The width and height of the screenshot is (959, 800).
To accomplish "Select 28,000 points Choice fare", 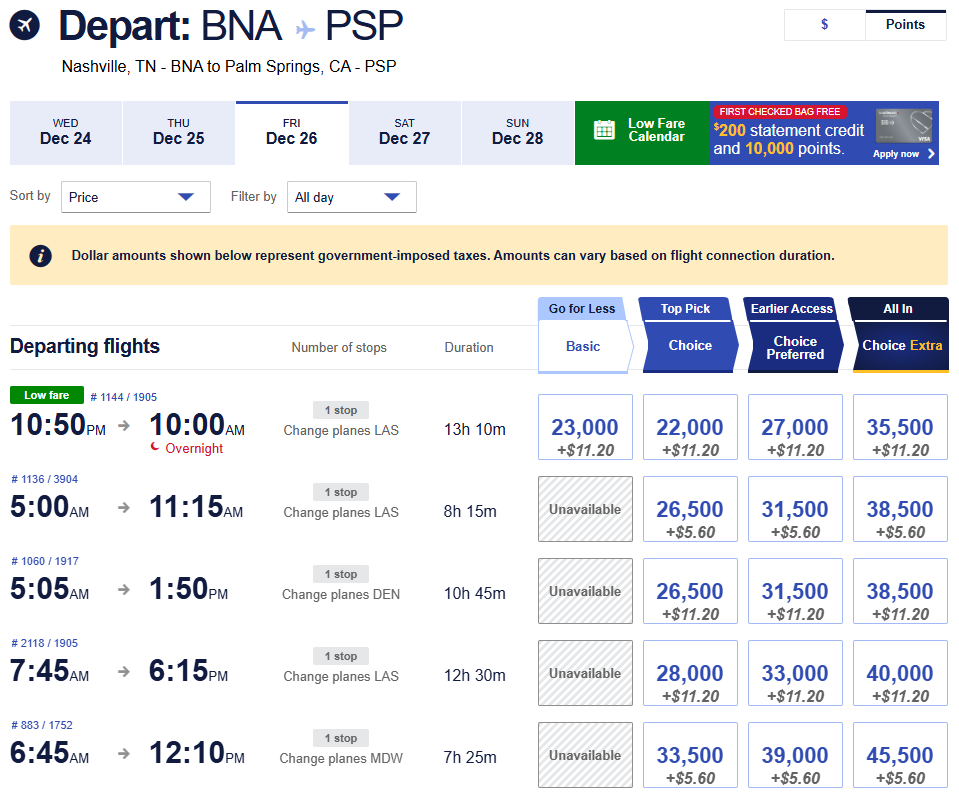I will pos(690,673).
